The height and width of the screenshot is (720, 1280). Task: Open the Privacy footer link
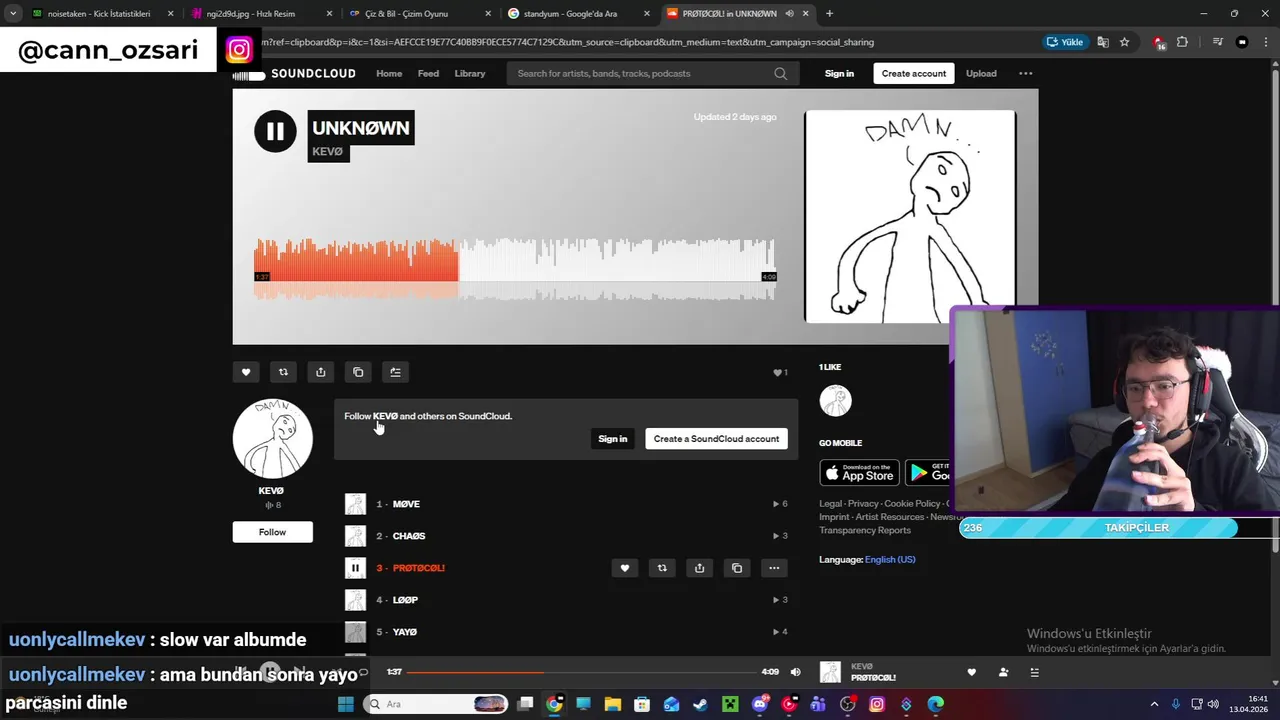click(863, 504)
